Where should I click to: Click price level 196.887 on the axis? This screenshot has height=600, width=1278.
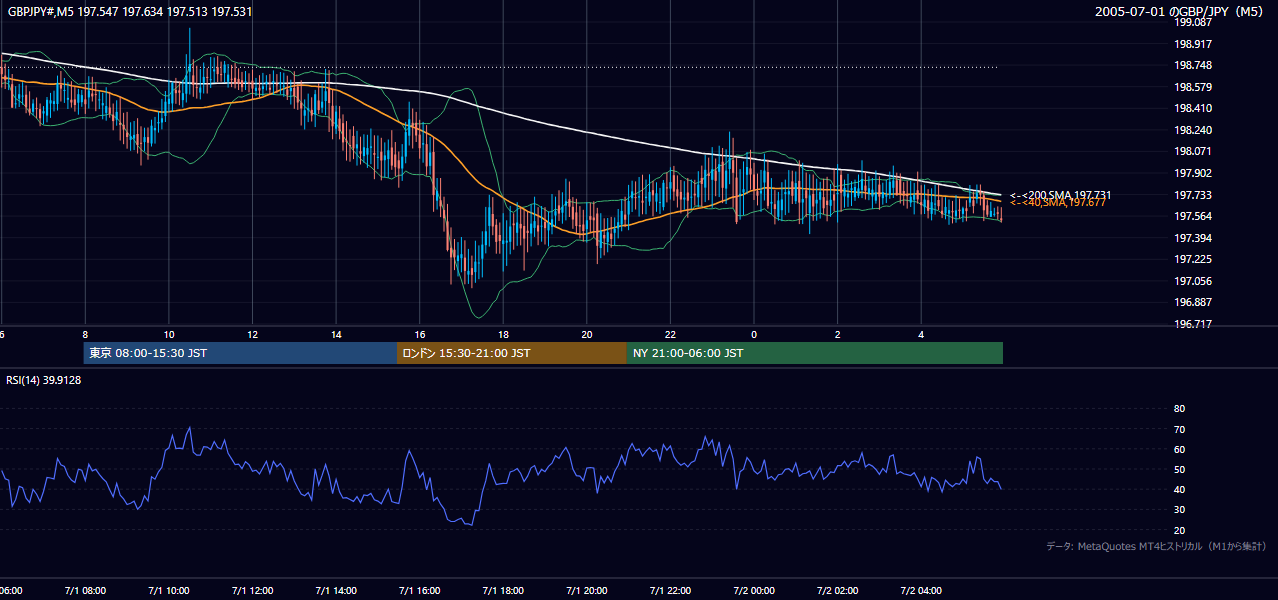[1193, 302]
